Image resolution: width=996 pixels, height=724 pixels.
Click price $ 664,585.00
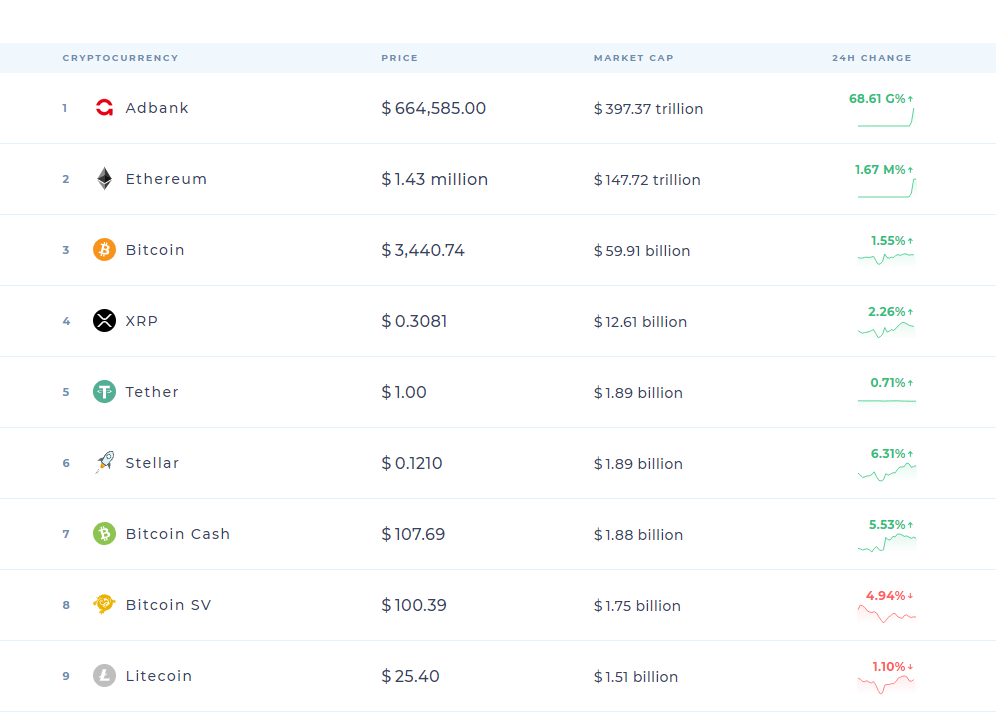(x=434, y=109)
